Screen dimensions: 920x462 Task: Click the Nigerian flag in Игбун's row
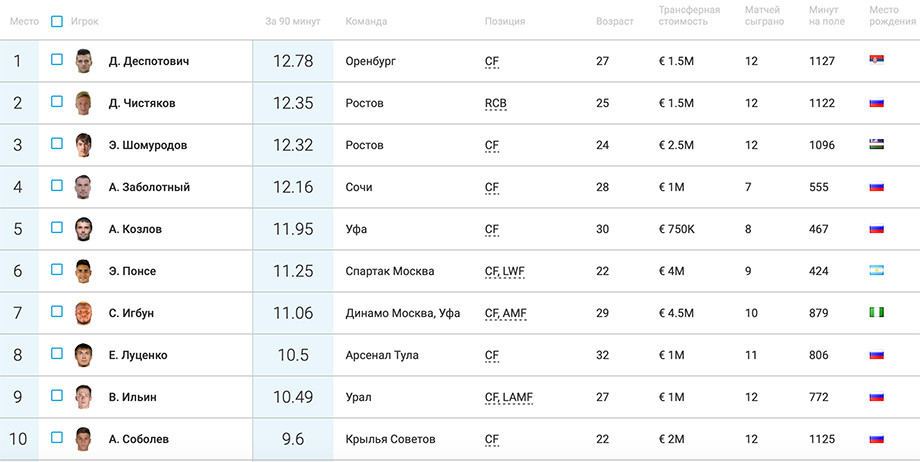click(x=877, y=312)
